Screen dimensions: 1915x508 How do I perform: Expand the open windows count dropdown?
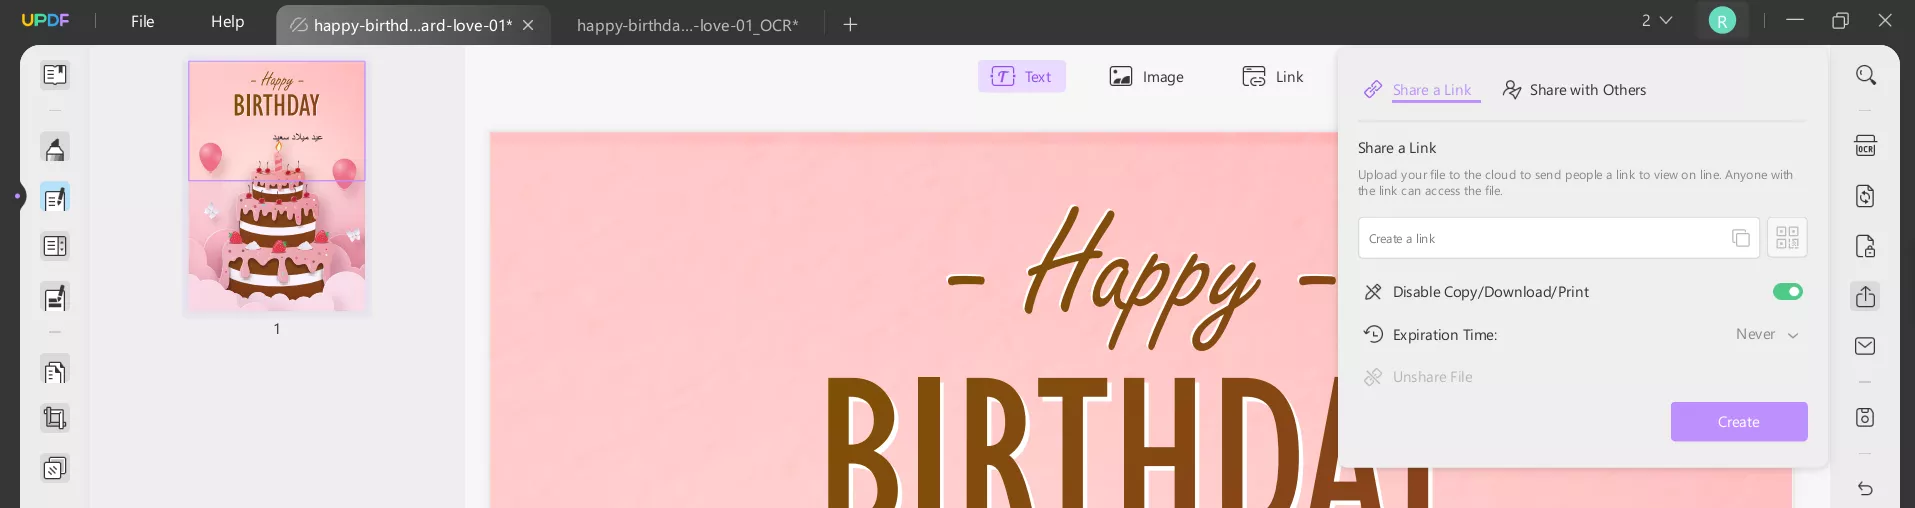coord(1657,20)
